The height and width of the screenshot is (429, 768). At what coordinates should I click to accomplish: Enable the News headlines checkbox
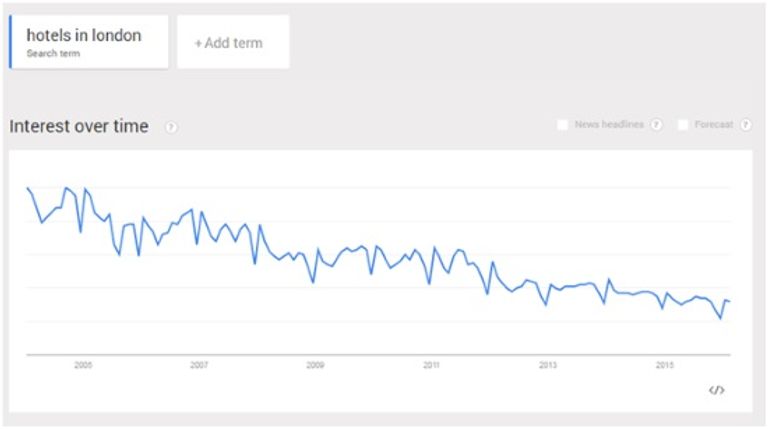(562, 124)
